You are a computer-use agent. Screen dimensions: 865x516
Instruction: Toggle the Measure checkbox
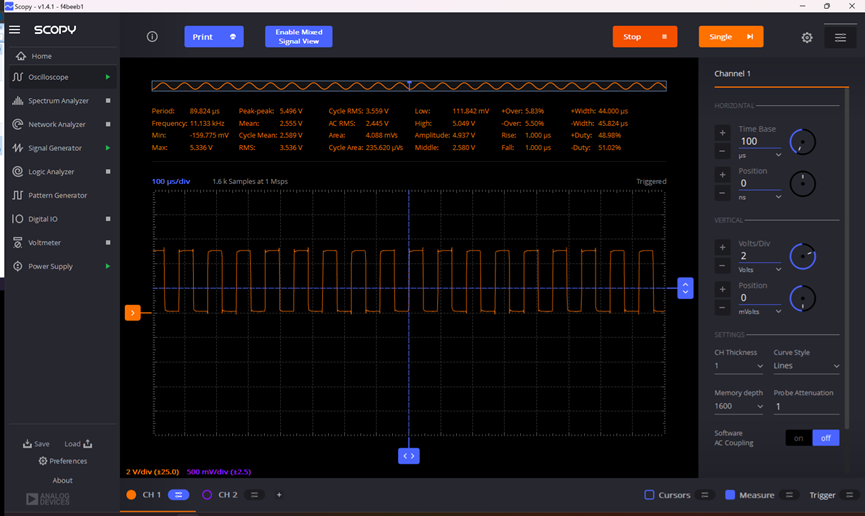pos(730,495)
